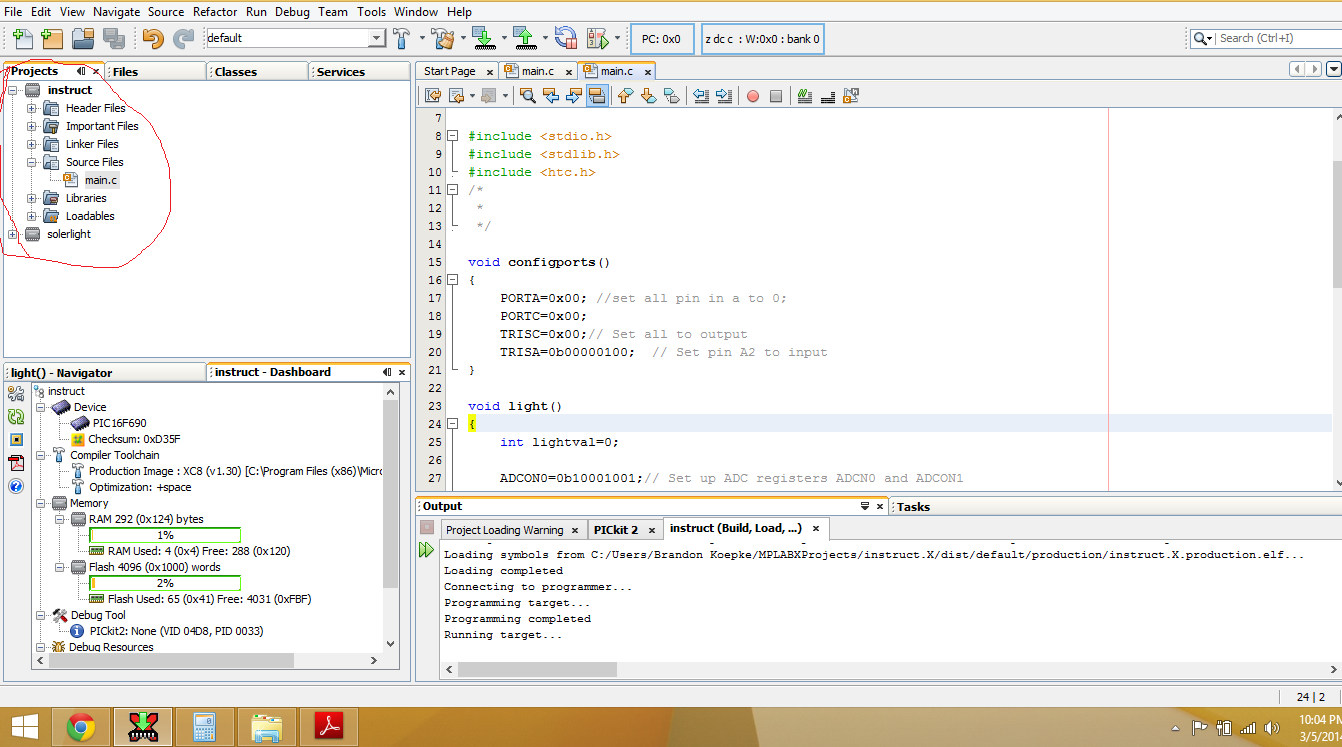
Task: Jump to next bookmark icon
Action: pyautogui.click(x=648, y=96)
